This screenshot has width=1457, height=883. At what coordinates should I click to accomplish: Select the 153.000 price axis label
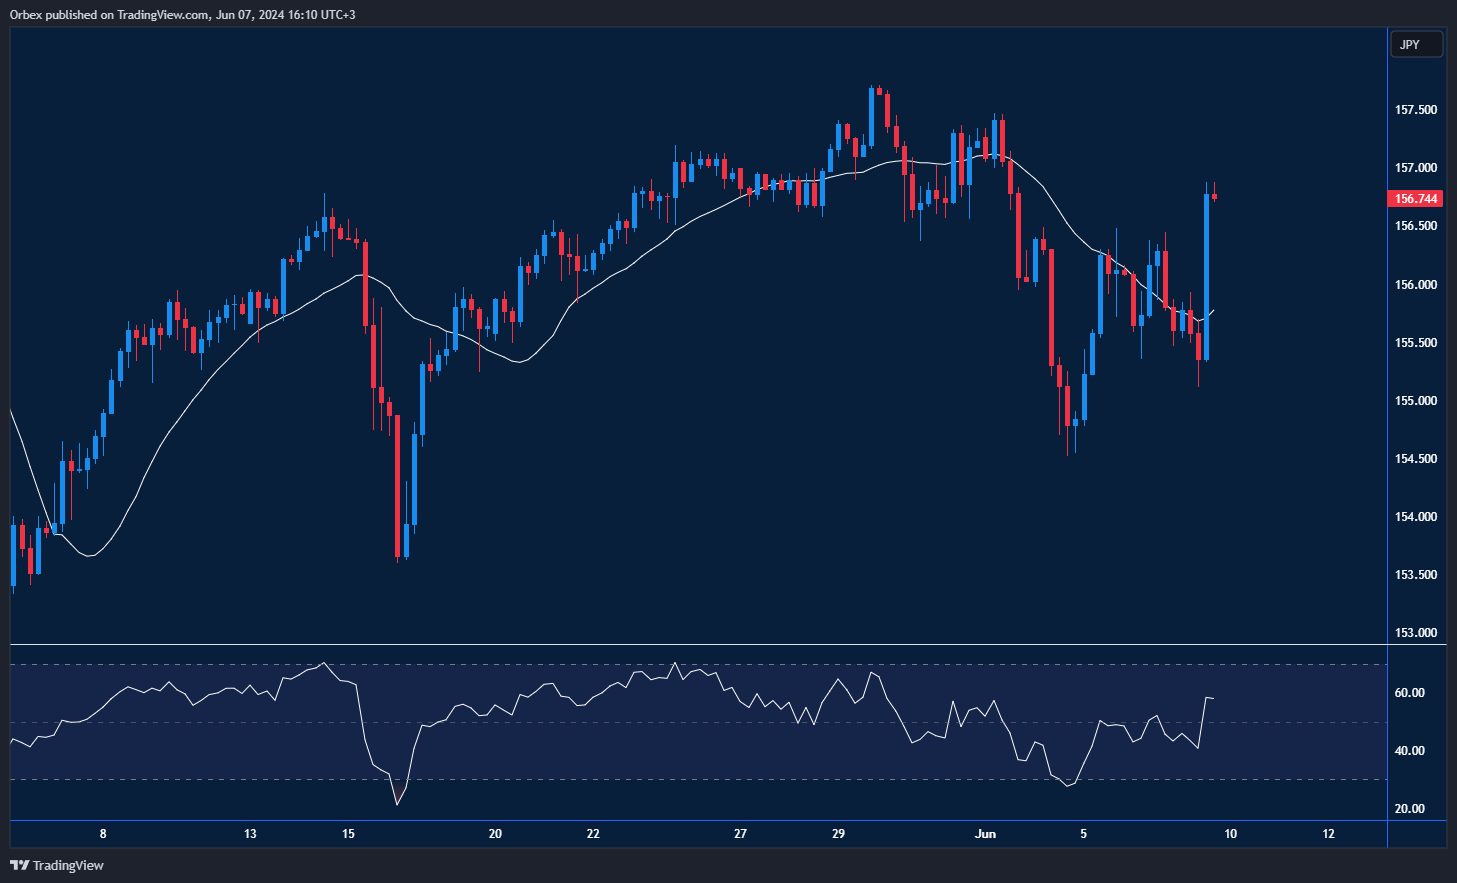click(1416, 633)
